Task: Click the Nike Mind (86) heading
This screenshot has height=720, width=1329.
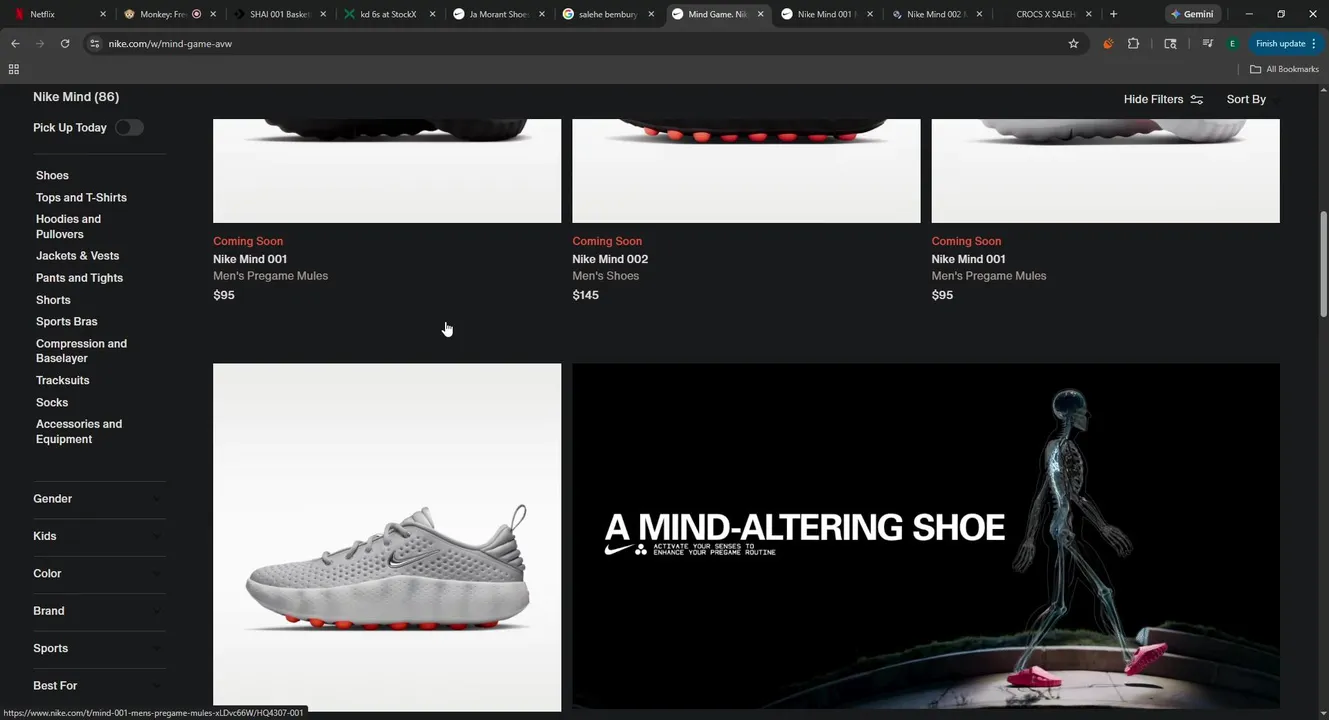Action: (76, 97)
